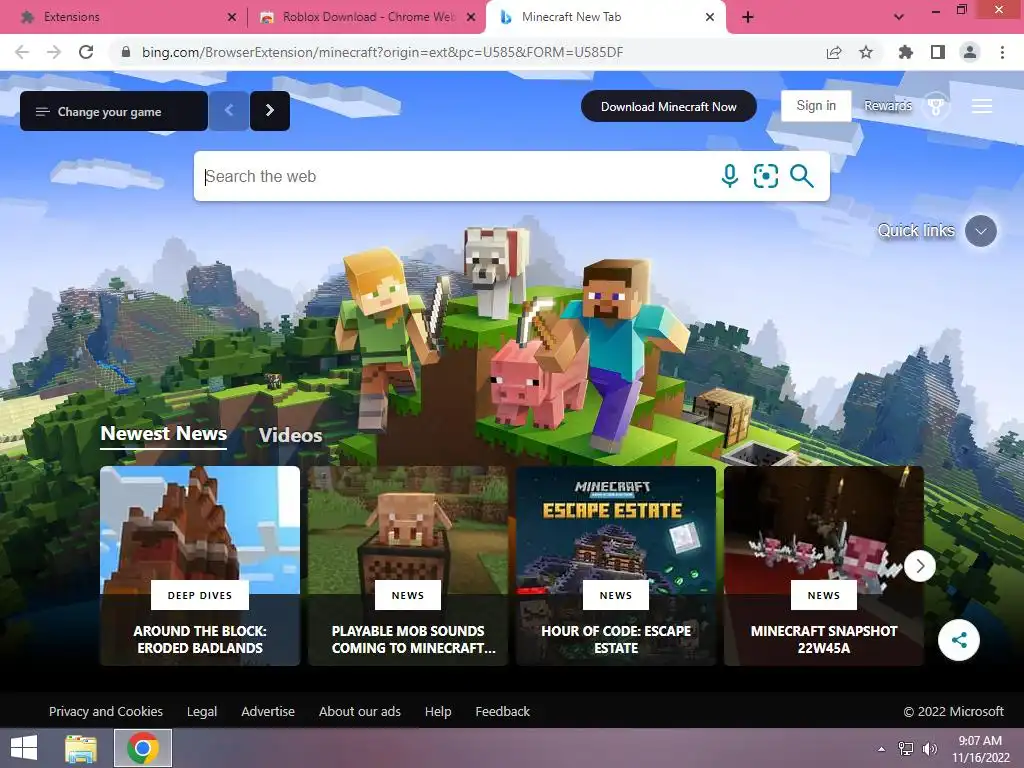Toggle the Chrome side panel icon
Screen dimensions: 1024x768
coord(938,52)
